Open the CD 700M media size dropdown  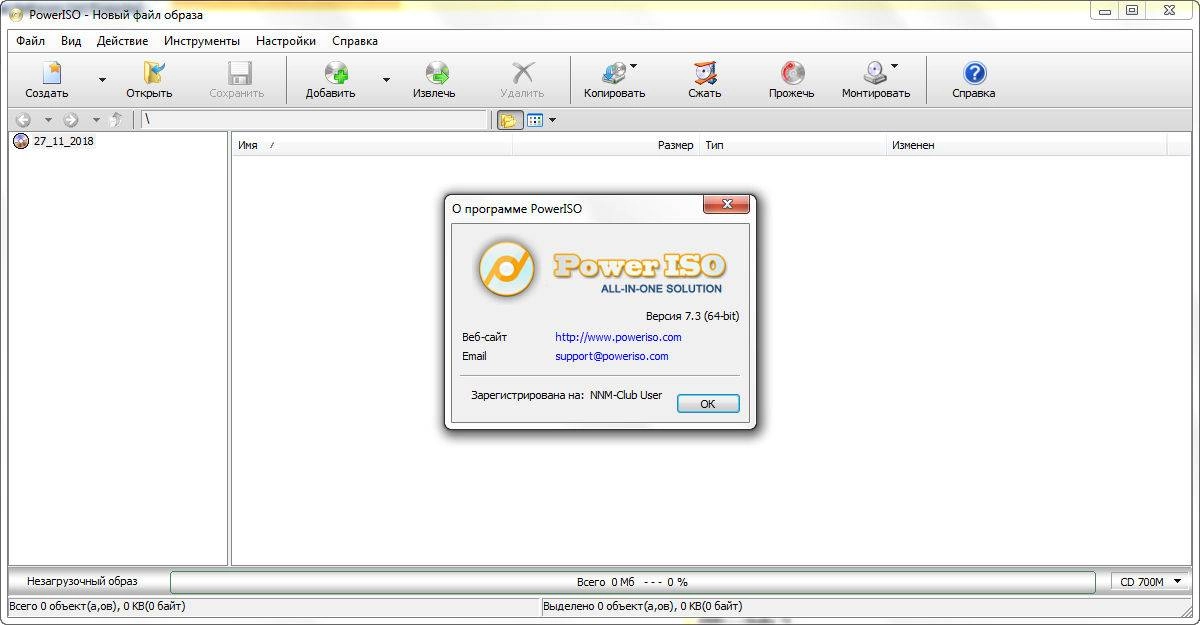click(1151, 581)
